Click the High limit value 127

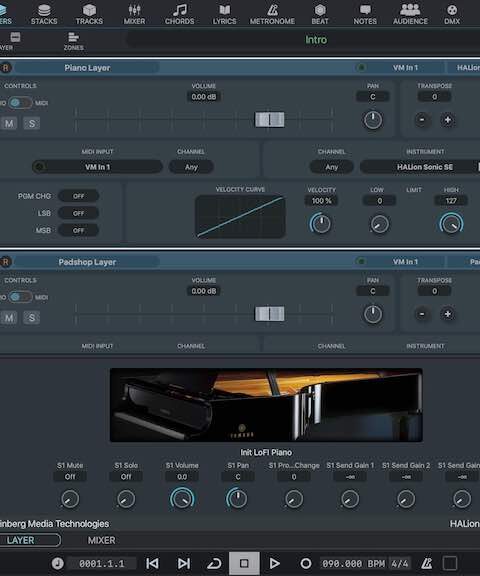coord(451,201)
